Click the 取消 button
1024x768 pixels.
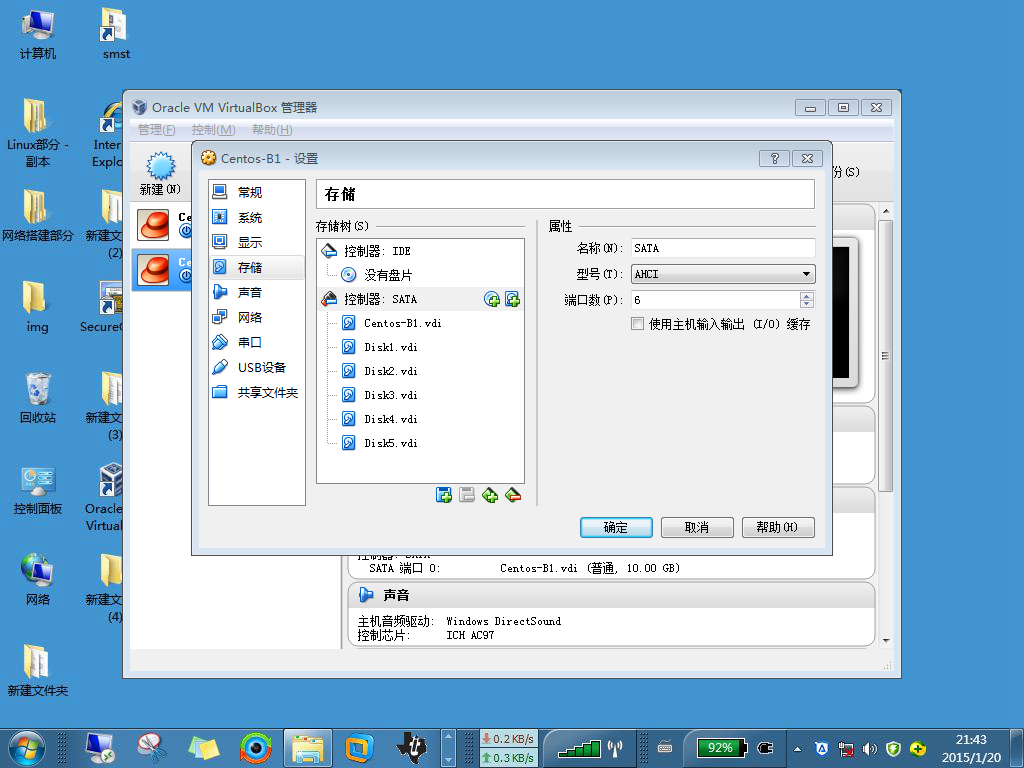pyautogui.click(x=697, y=527)
